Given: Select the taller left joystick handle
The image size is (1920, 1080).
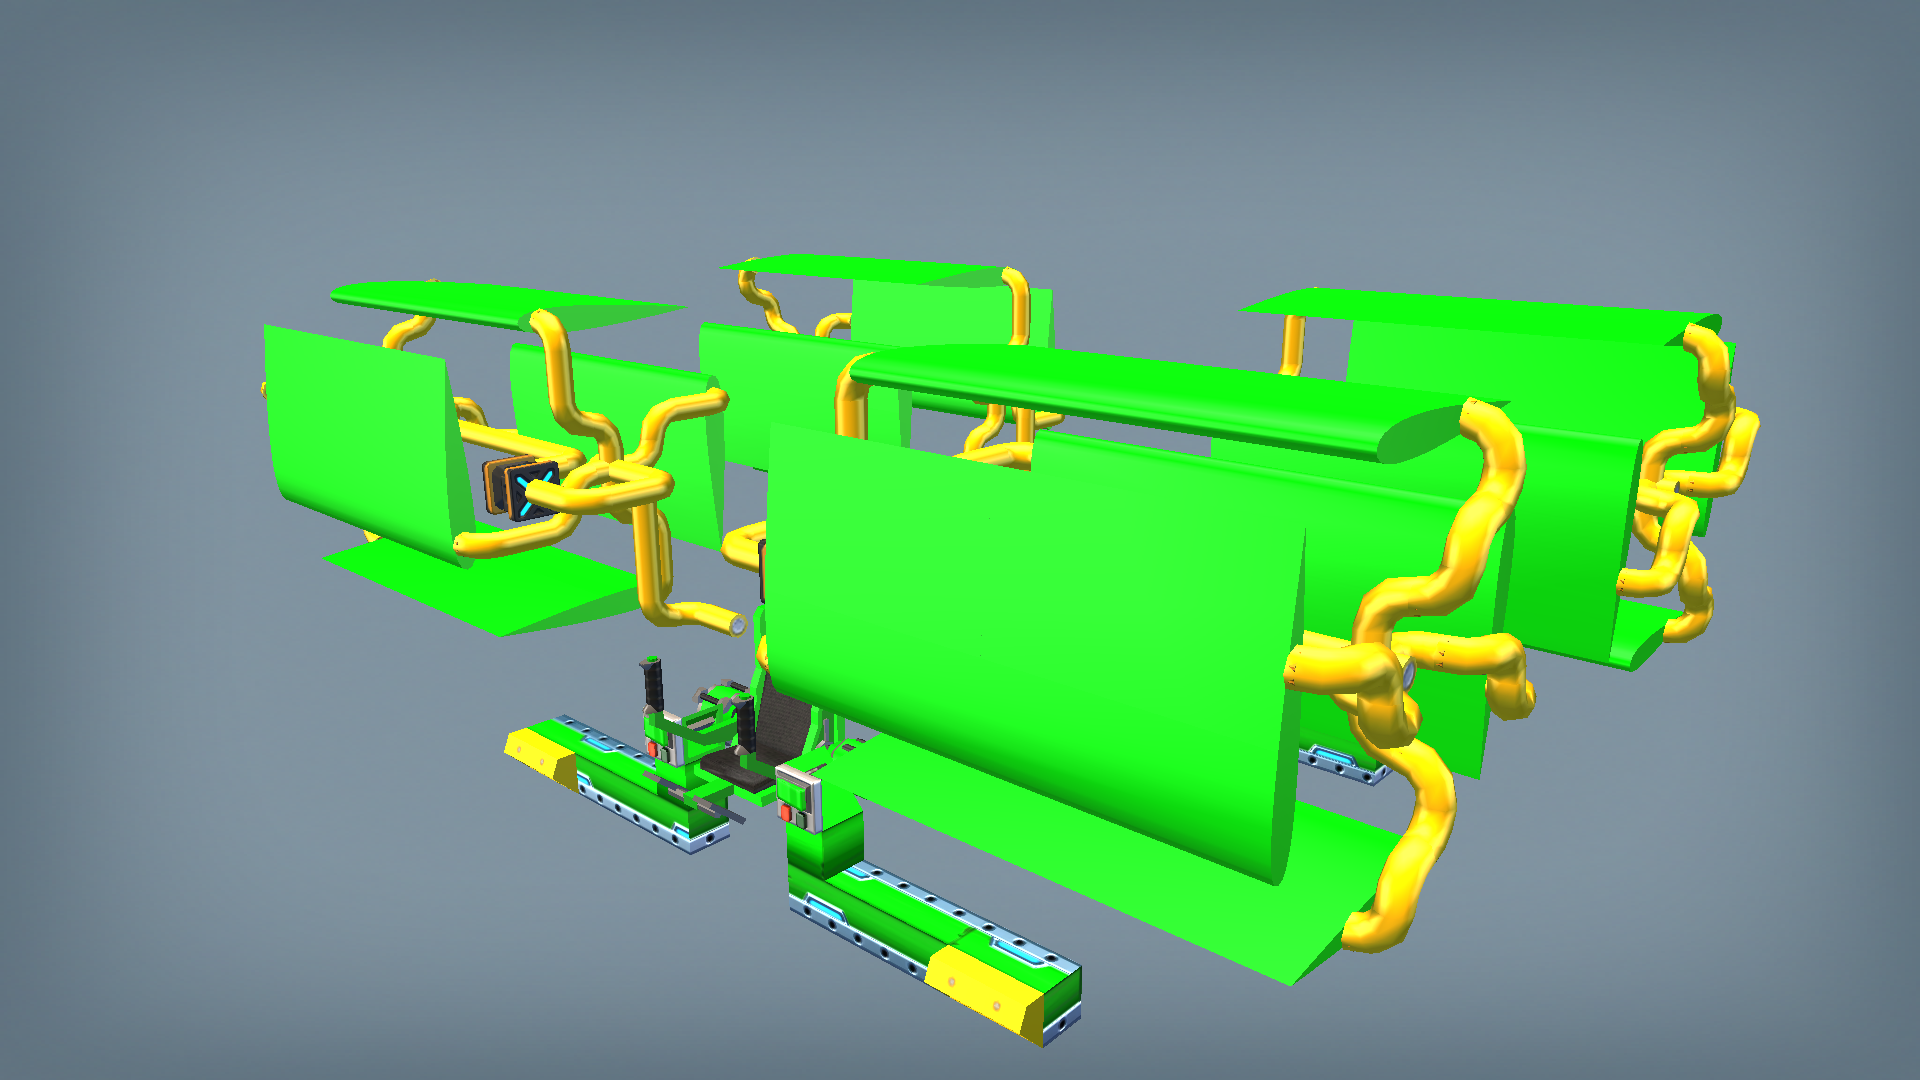Looking at the screenshot, I should tap(653, 684).
